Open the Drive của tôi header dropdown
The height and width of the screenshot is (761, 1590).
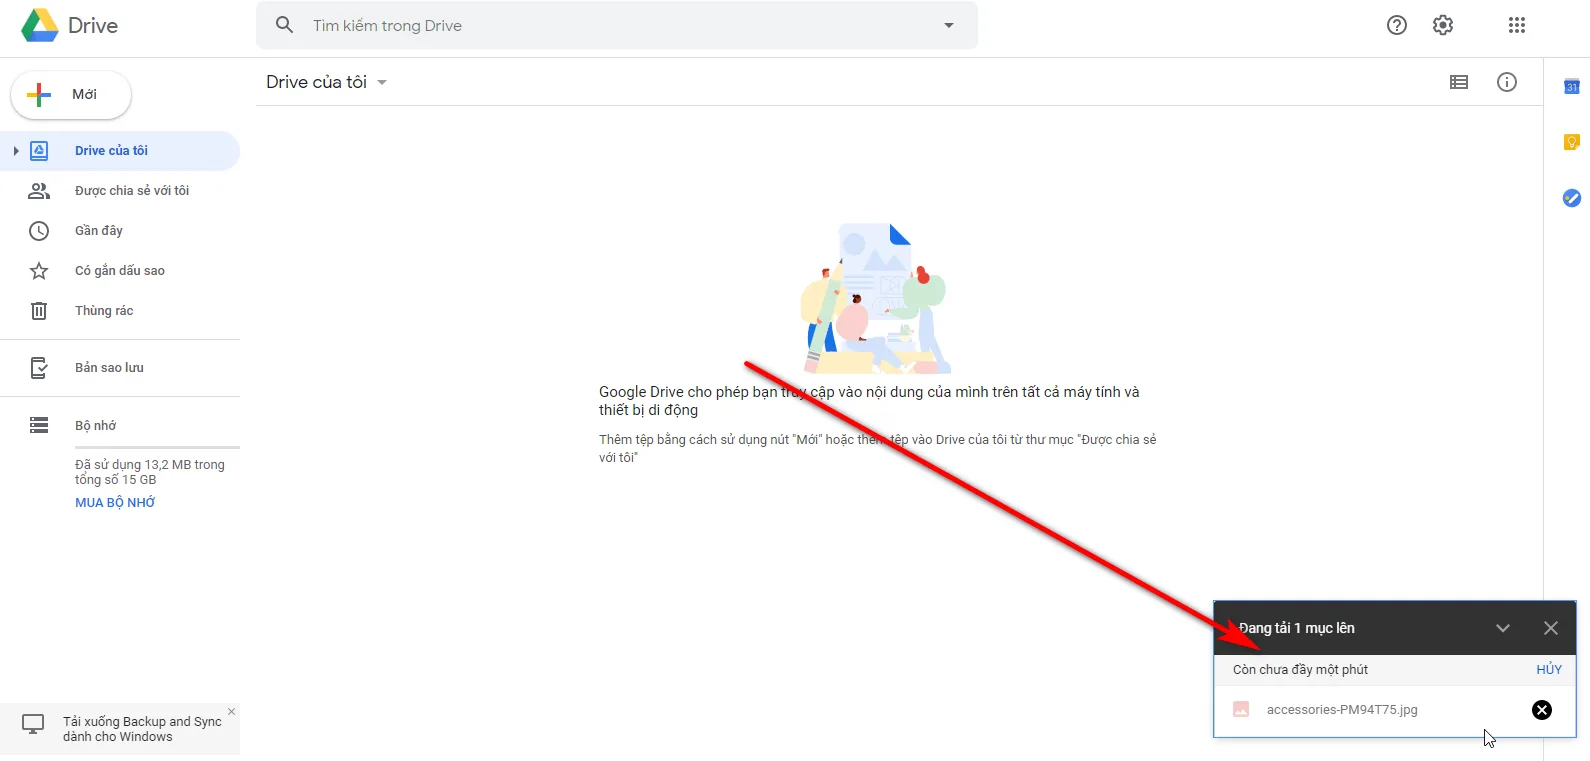[382, 82]
